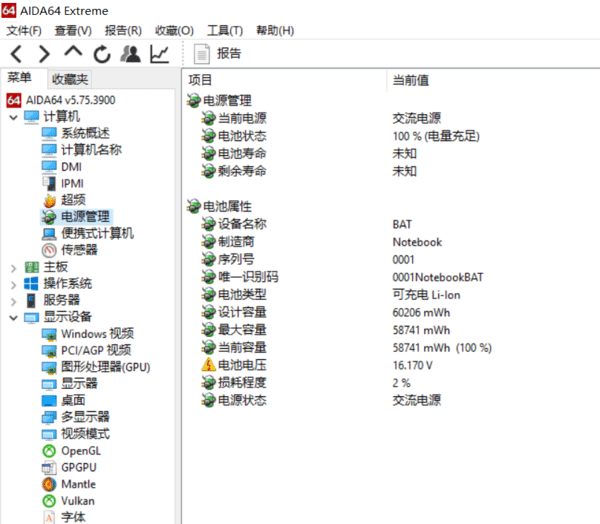Image resolution: width=600 pixels, height=524 pixels.
Task: Open the 工具(T) menu
Action: pyautogui.click(x=225, y=30)
